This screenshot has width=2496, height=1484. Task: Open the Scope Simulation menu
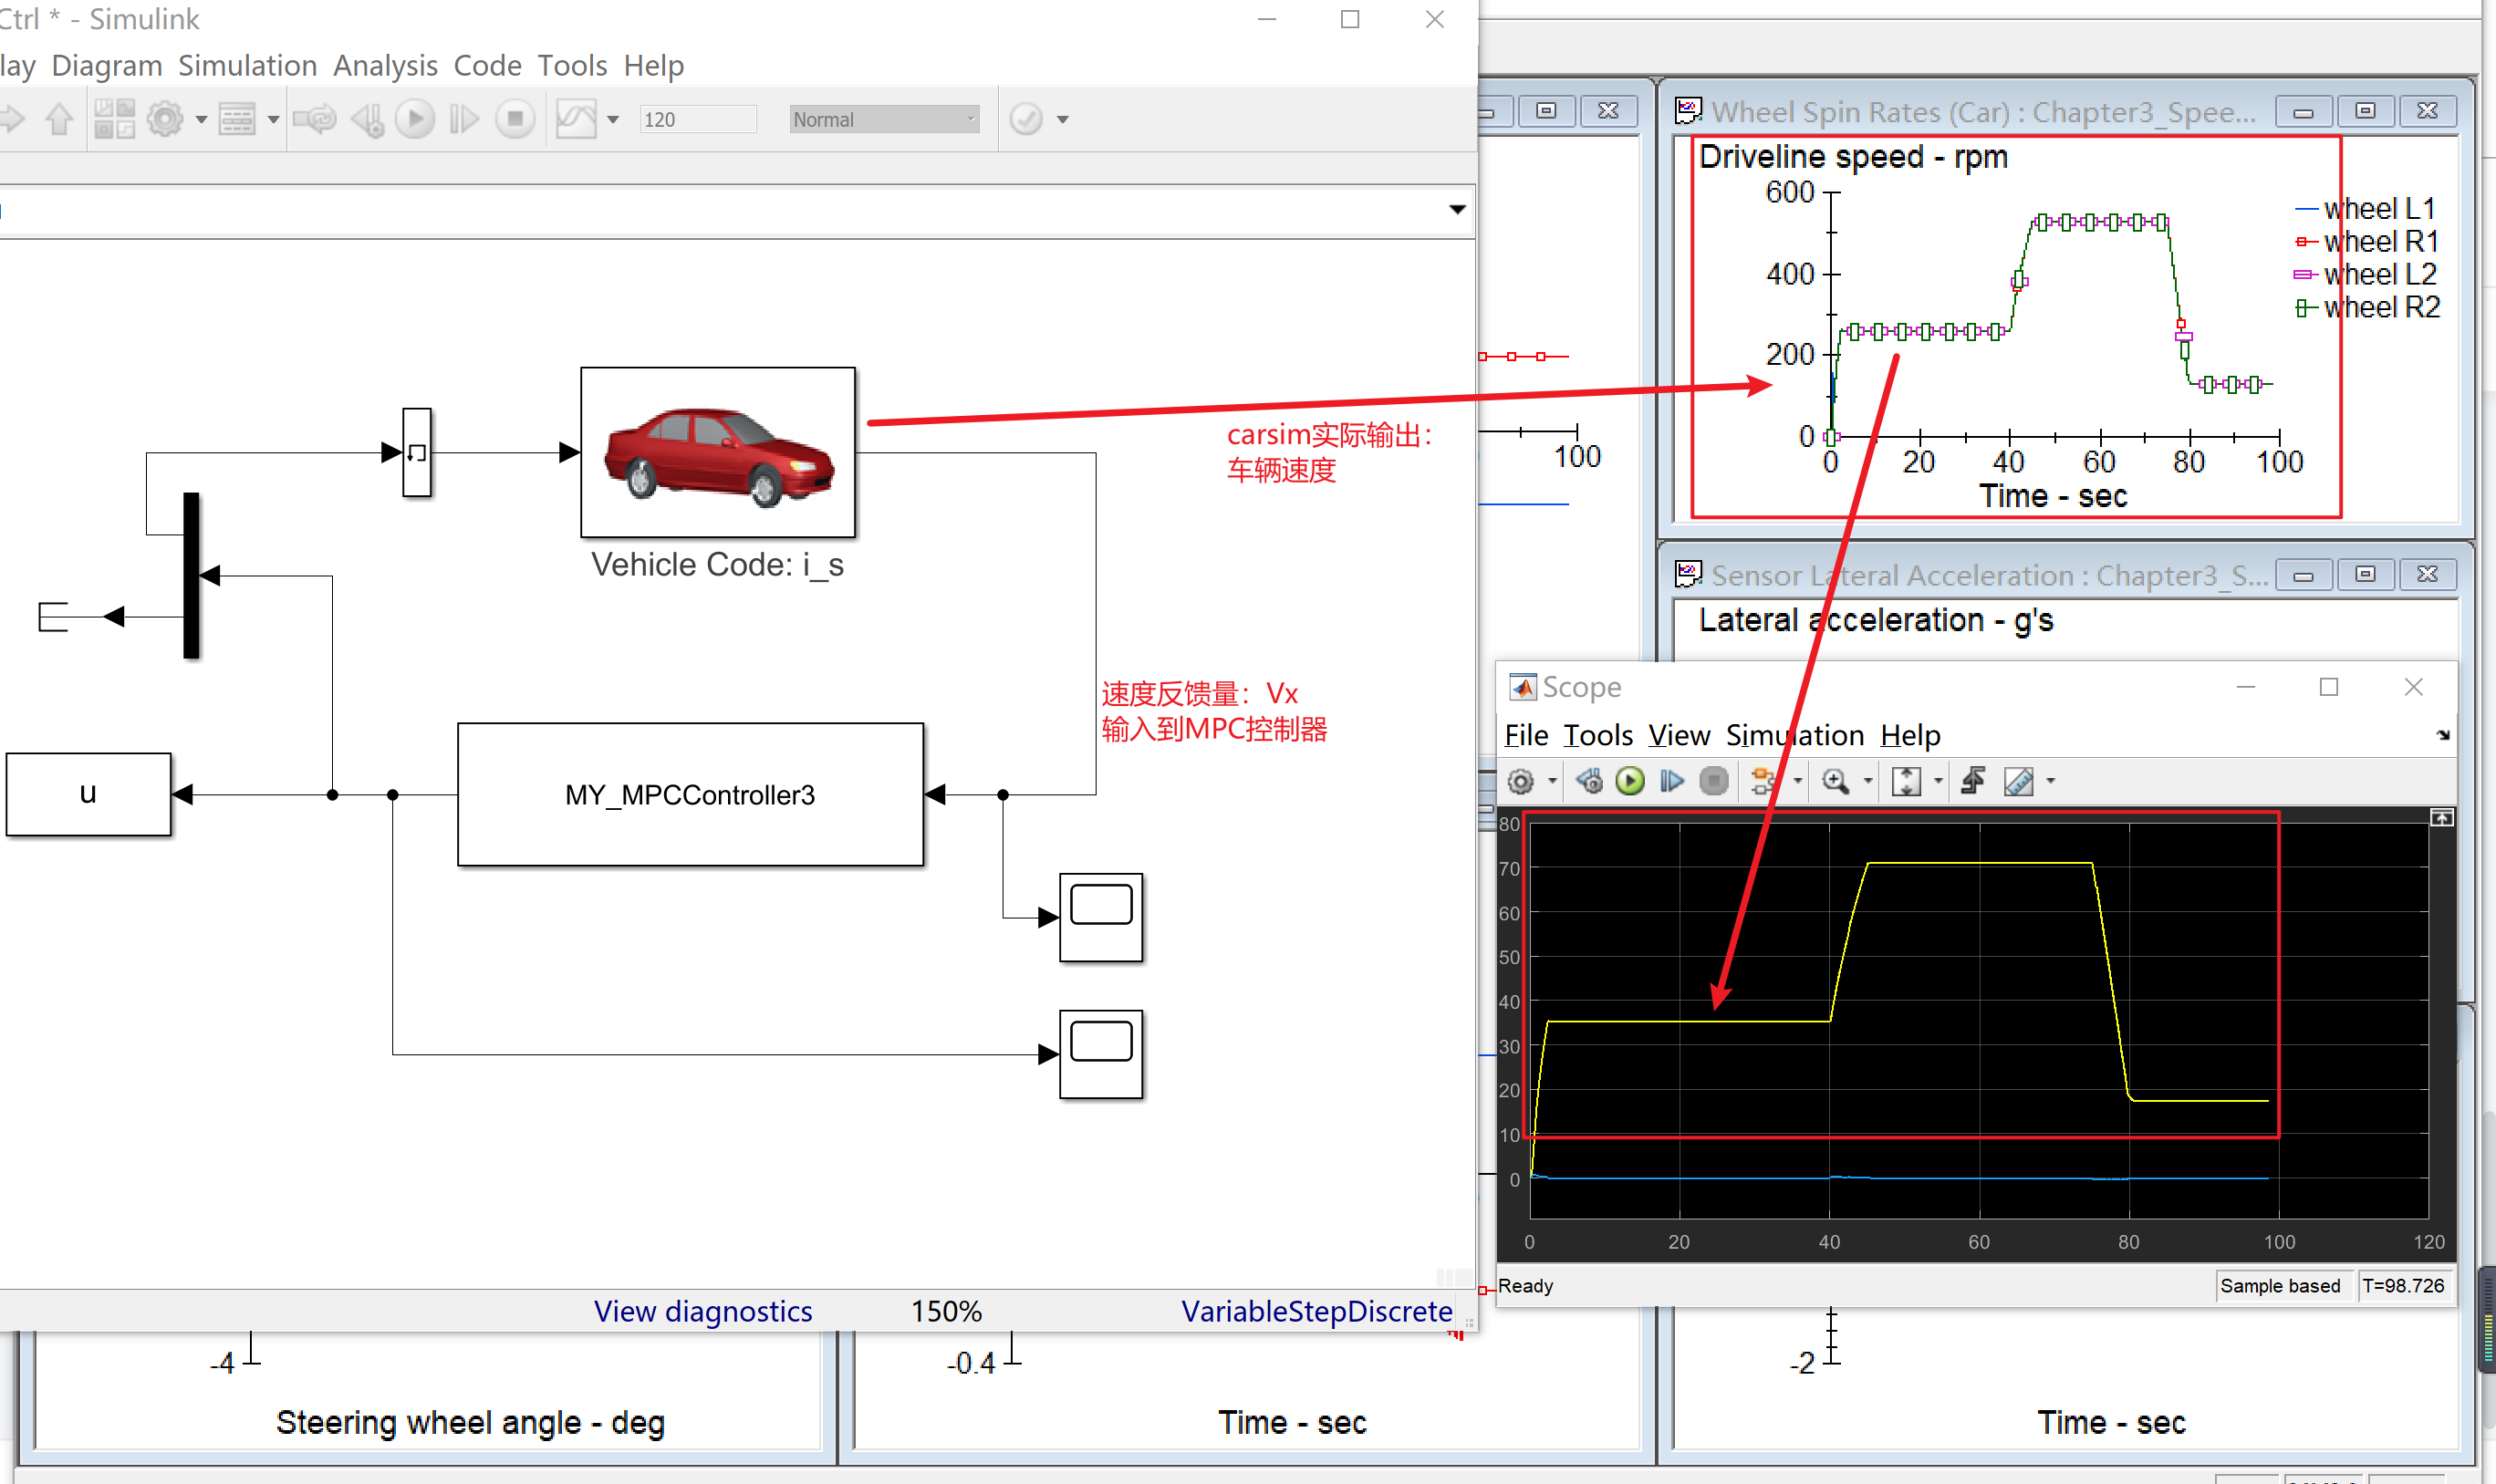point(1795,735)
